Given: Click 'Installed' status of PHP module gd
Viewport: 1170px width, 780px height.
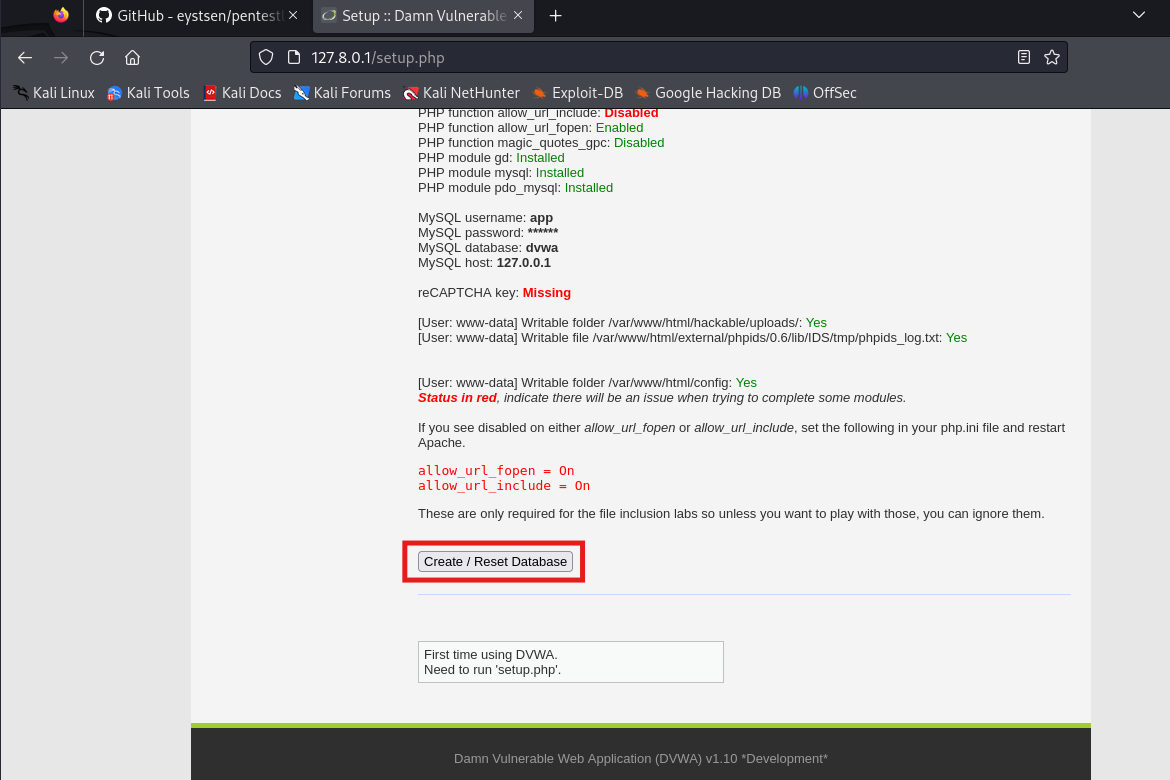Looking at the screenshot, I should 540,157.
